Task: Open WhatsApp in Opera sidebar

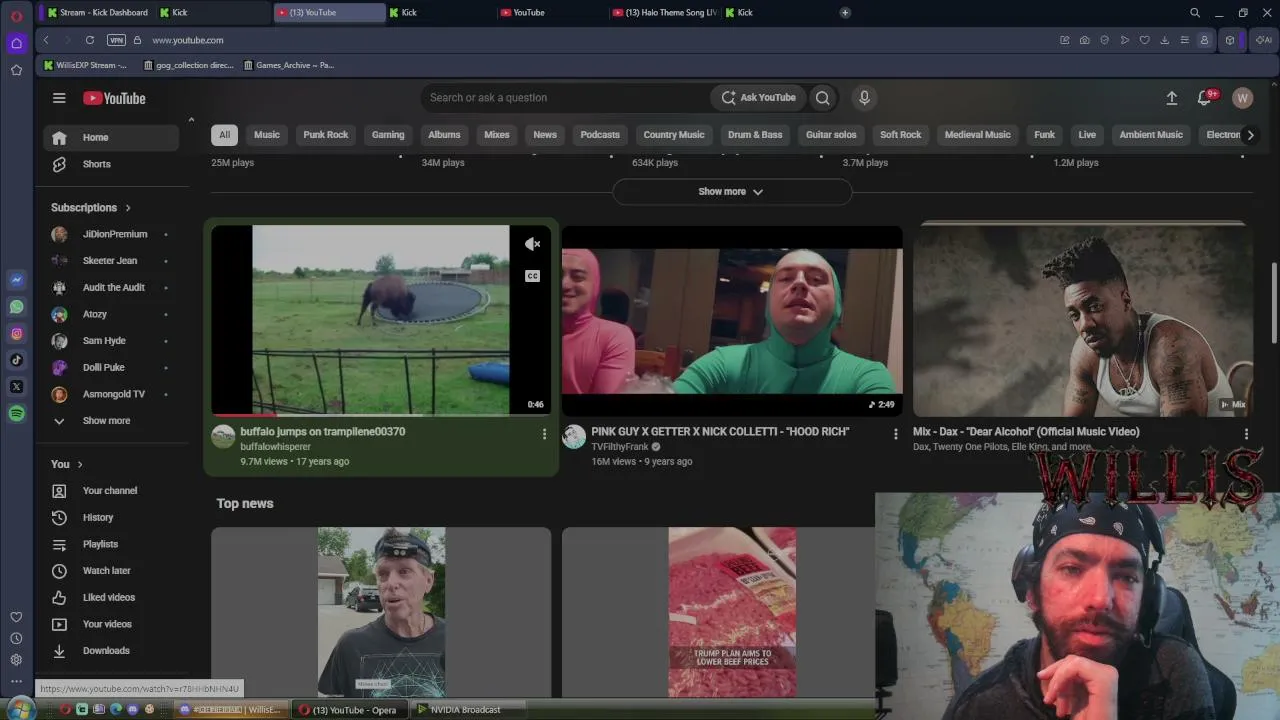Action: click(x=17, y=307)
